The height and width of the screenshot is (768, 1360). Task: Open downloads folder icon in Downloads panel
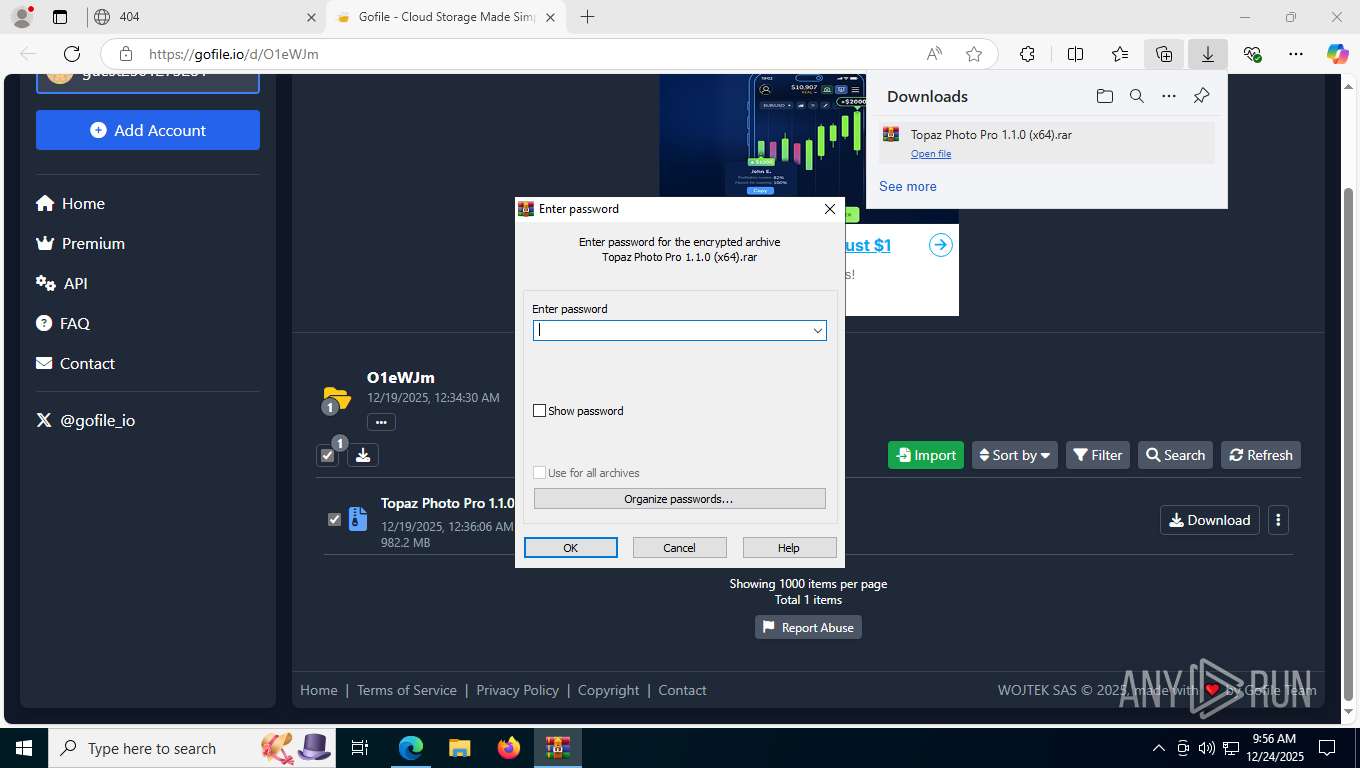coord(1104,96)
